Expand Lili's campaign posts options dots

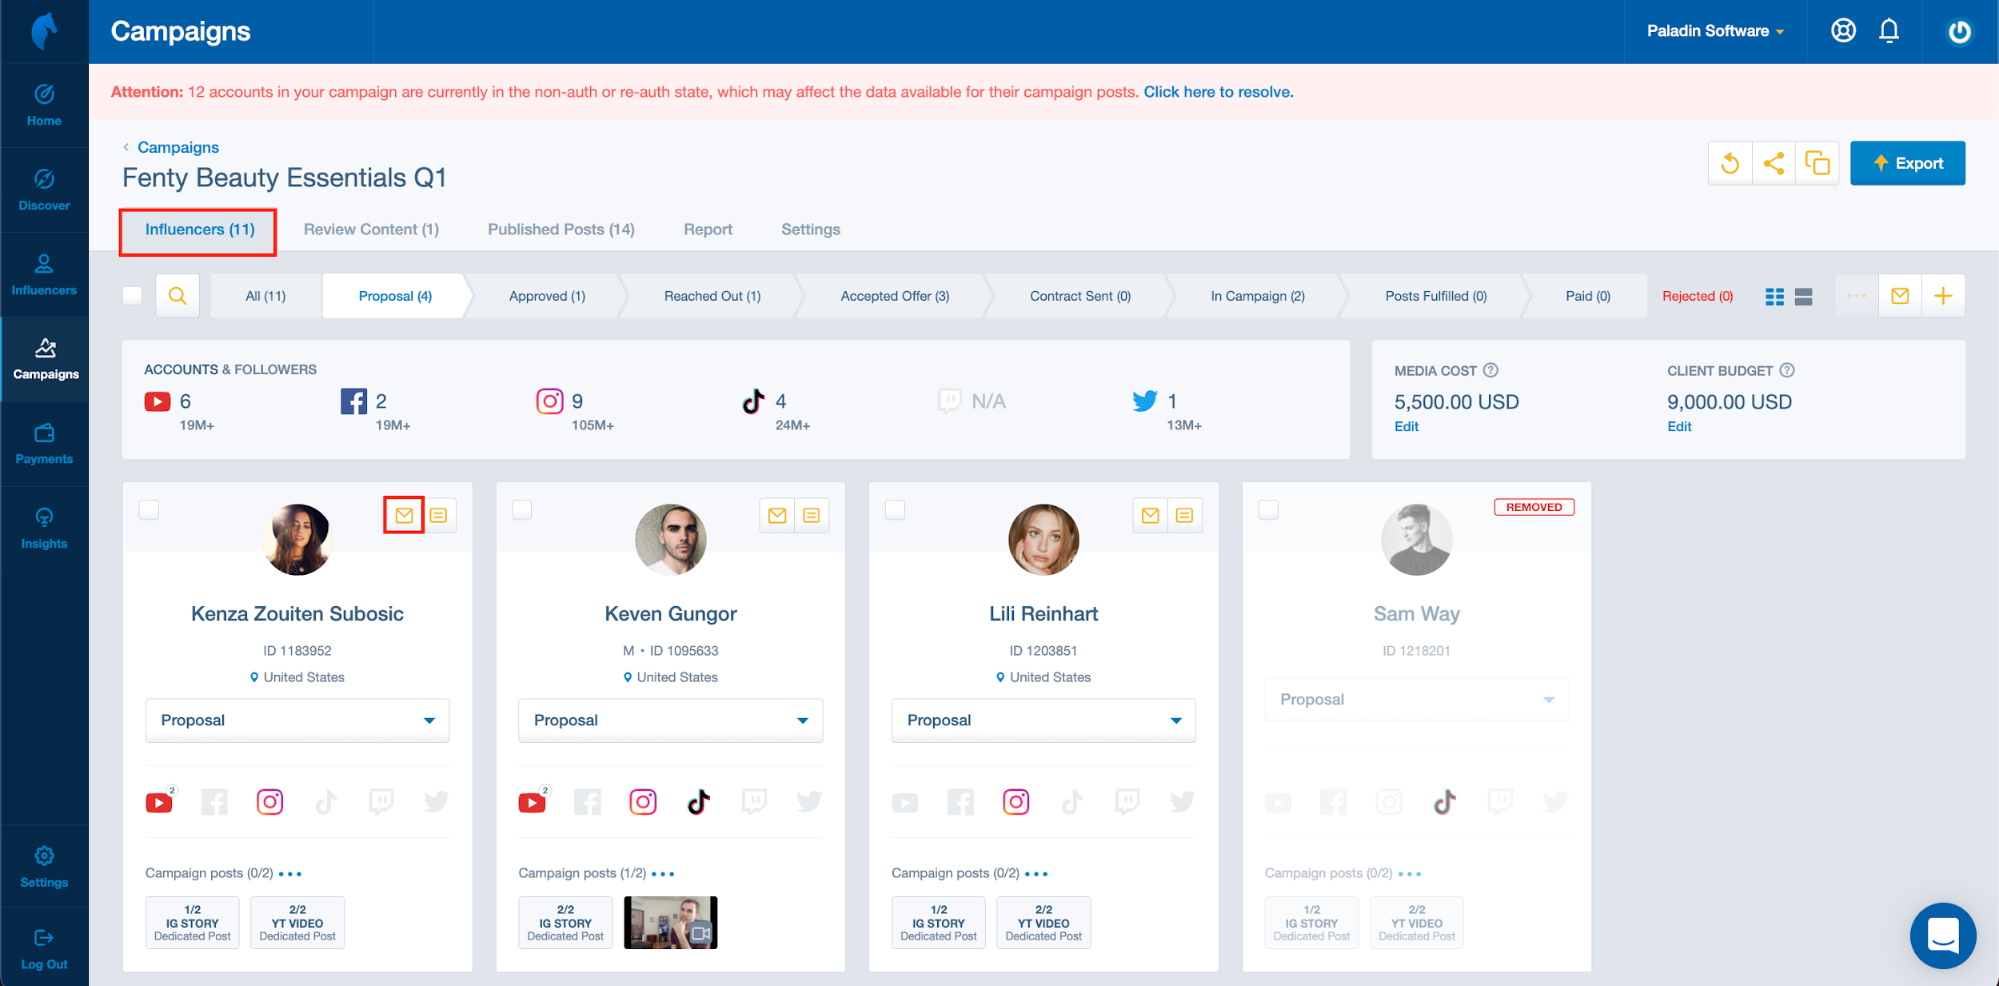pos(1037,874)
